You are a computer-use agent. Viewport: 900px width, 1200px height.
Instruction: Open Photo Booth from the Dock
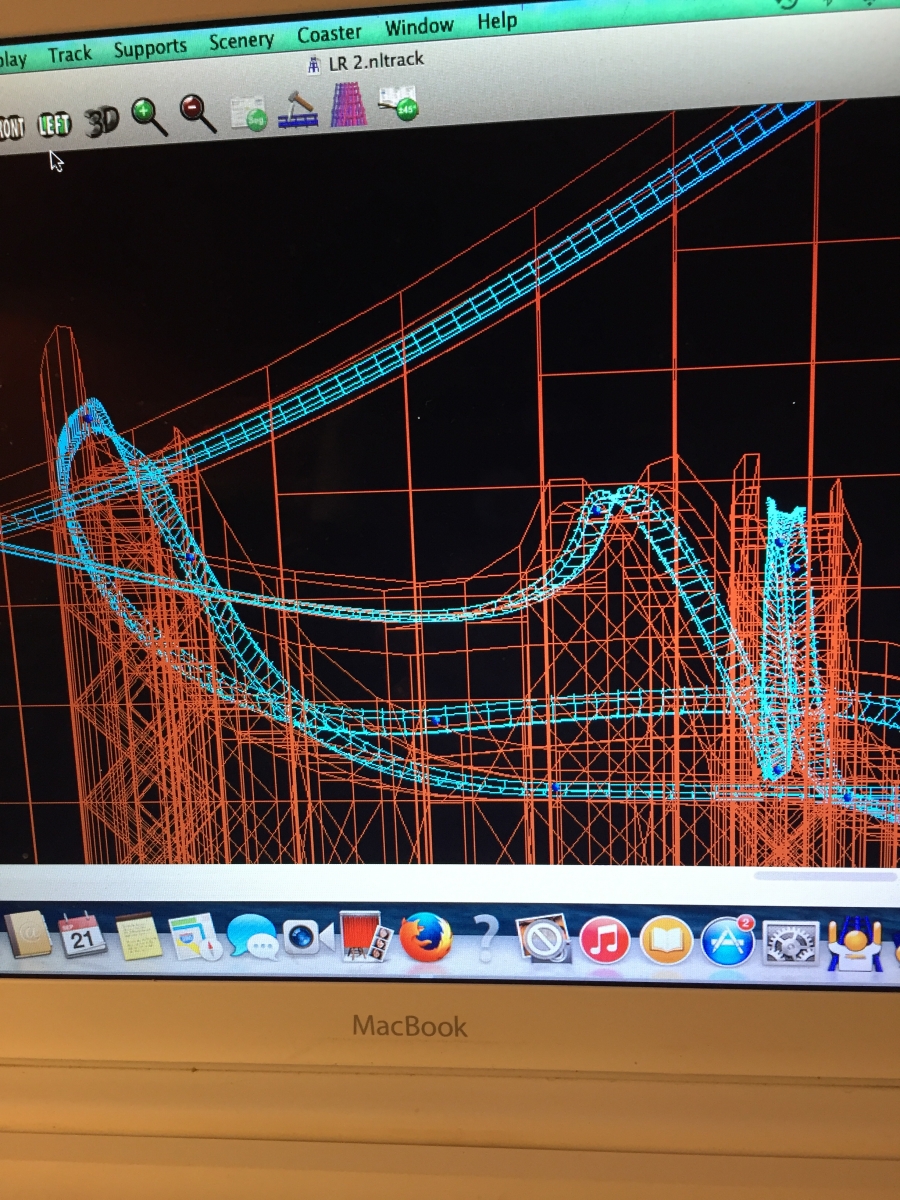(x=365, y=937)
